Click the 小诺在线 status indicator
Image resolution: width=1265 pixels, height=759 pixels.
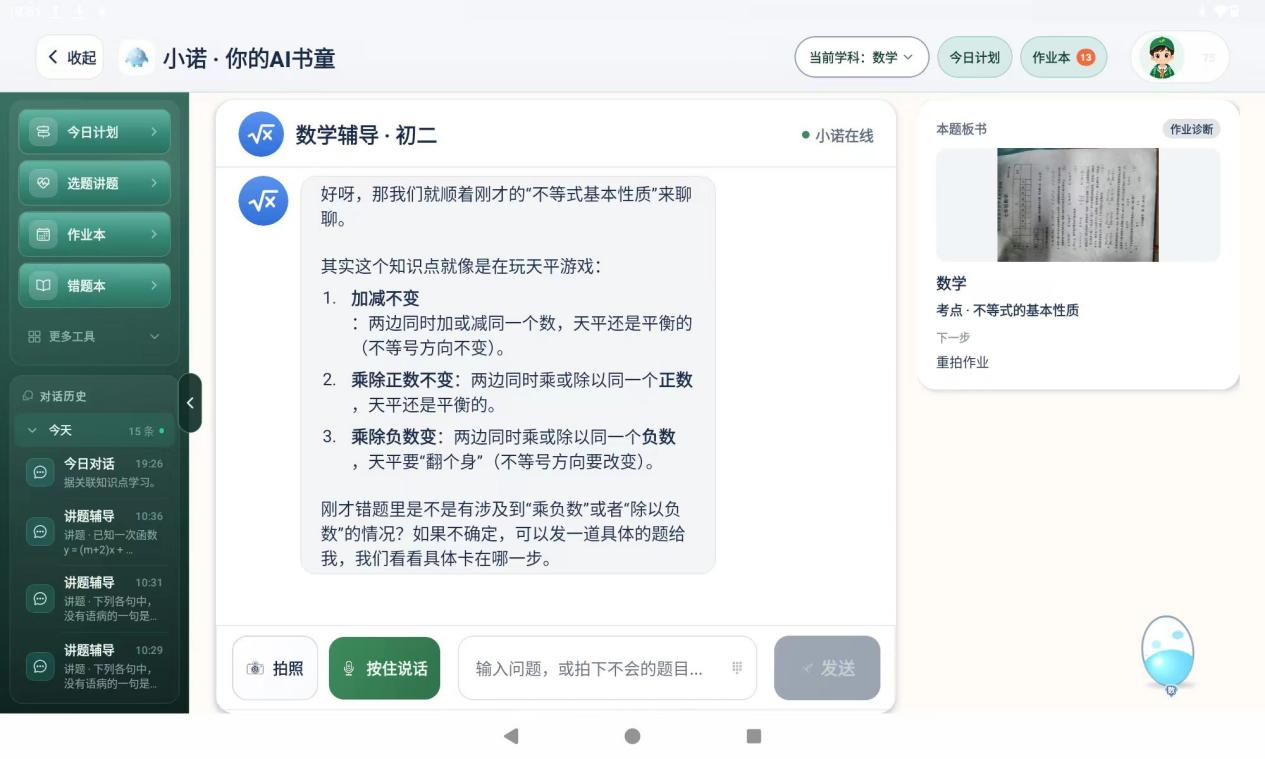click(838, 135)
